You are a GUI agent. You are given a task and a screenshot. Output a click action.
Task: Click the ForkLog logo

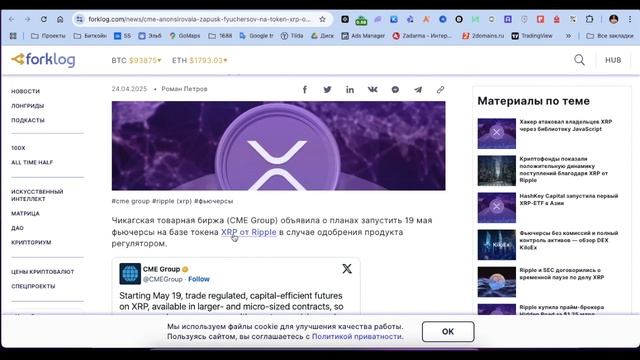[43, 60]
